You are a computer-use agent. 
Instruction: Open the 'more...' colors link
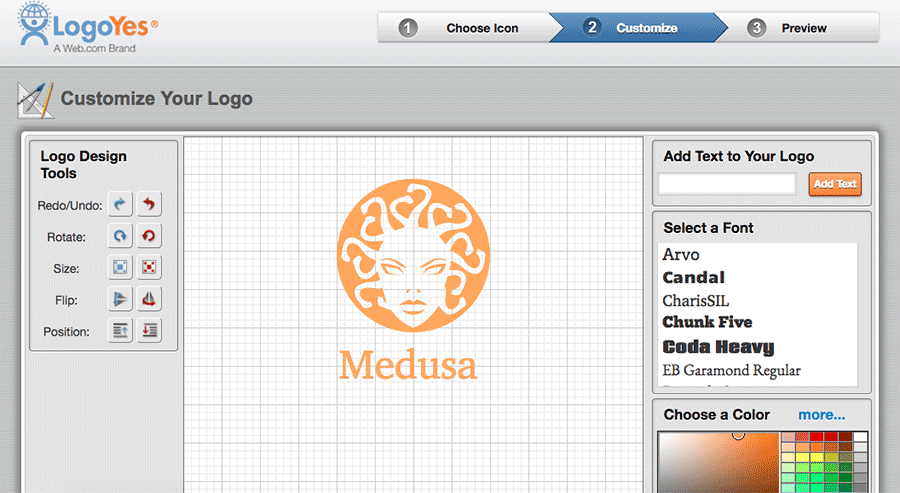pos(821,414)
